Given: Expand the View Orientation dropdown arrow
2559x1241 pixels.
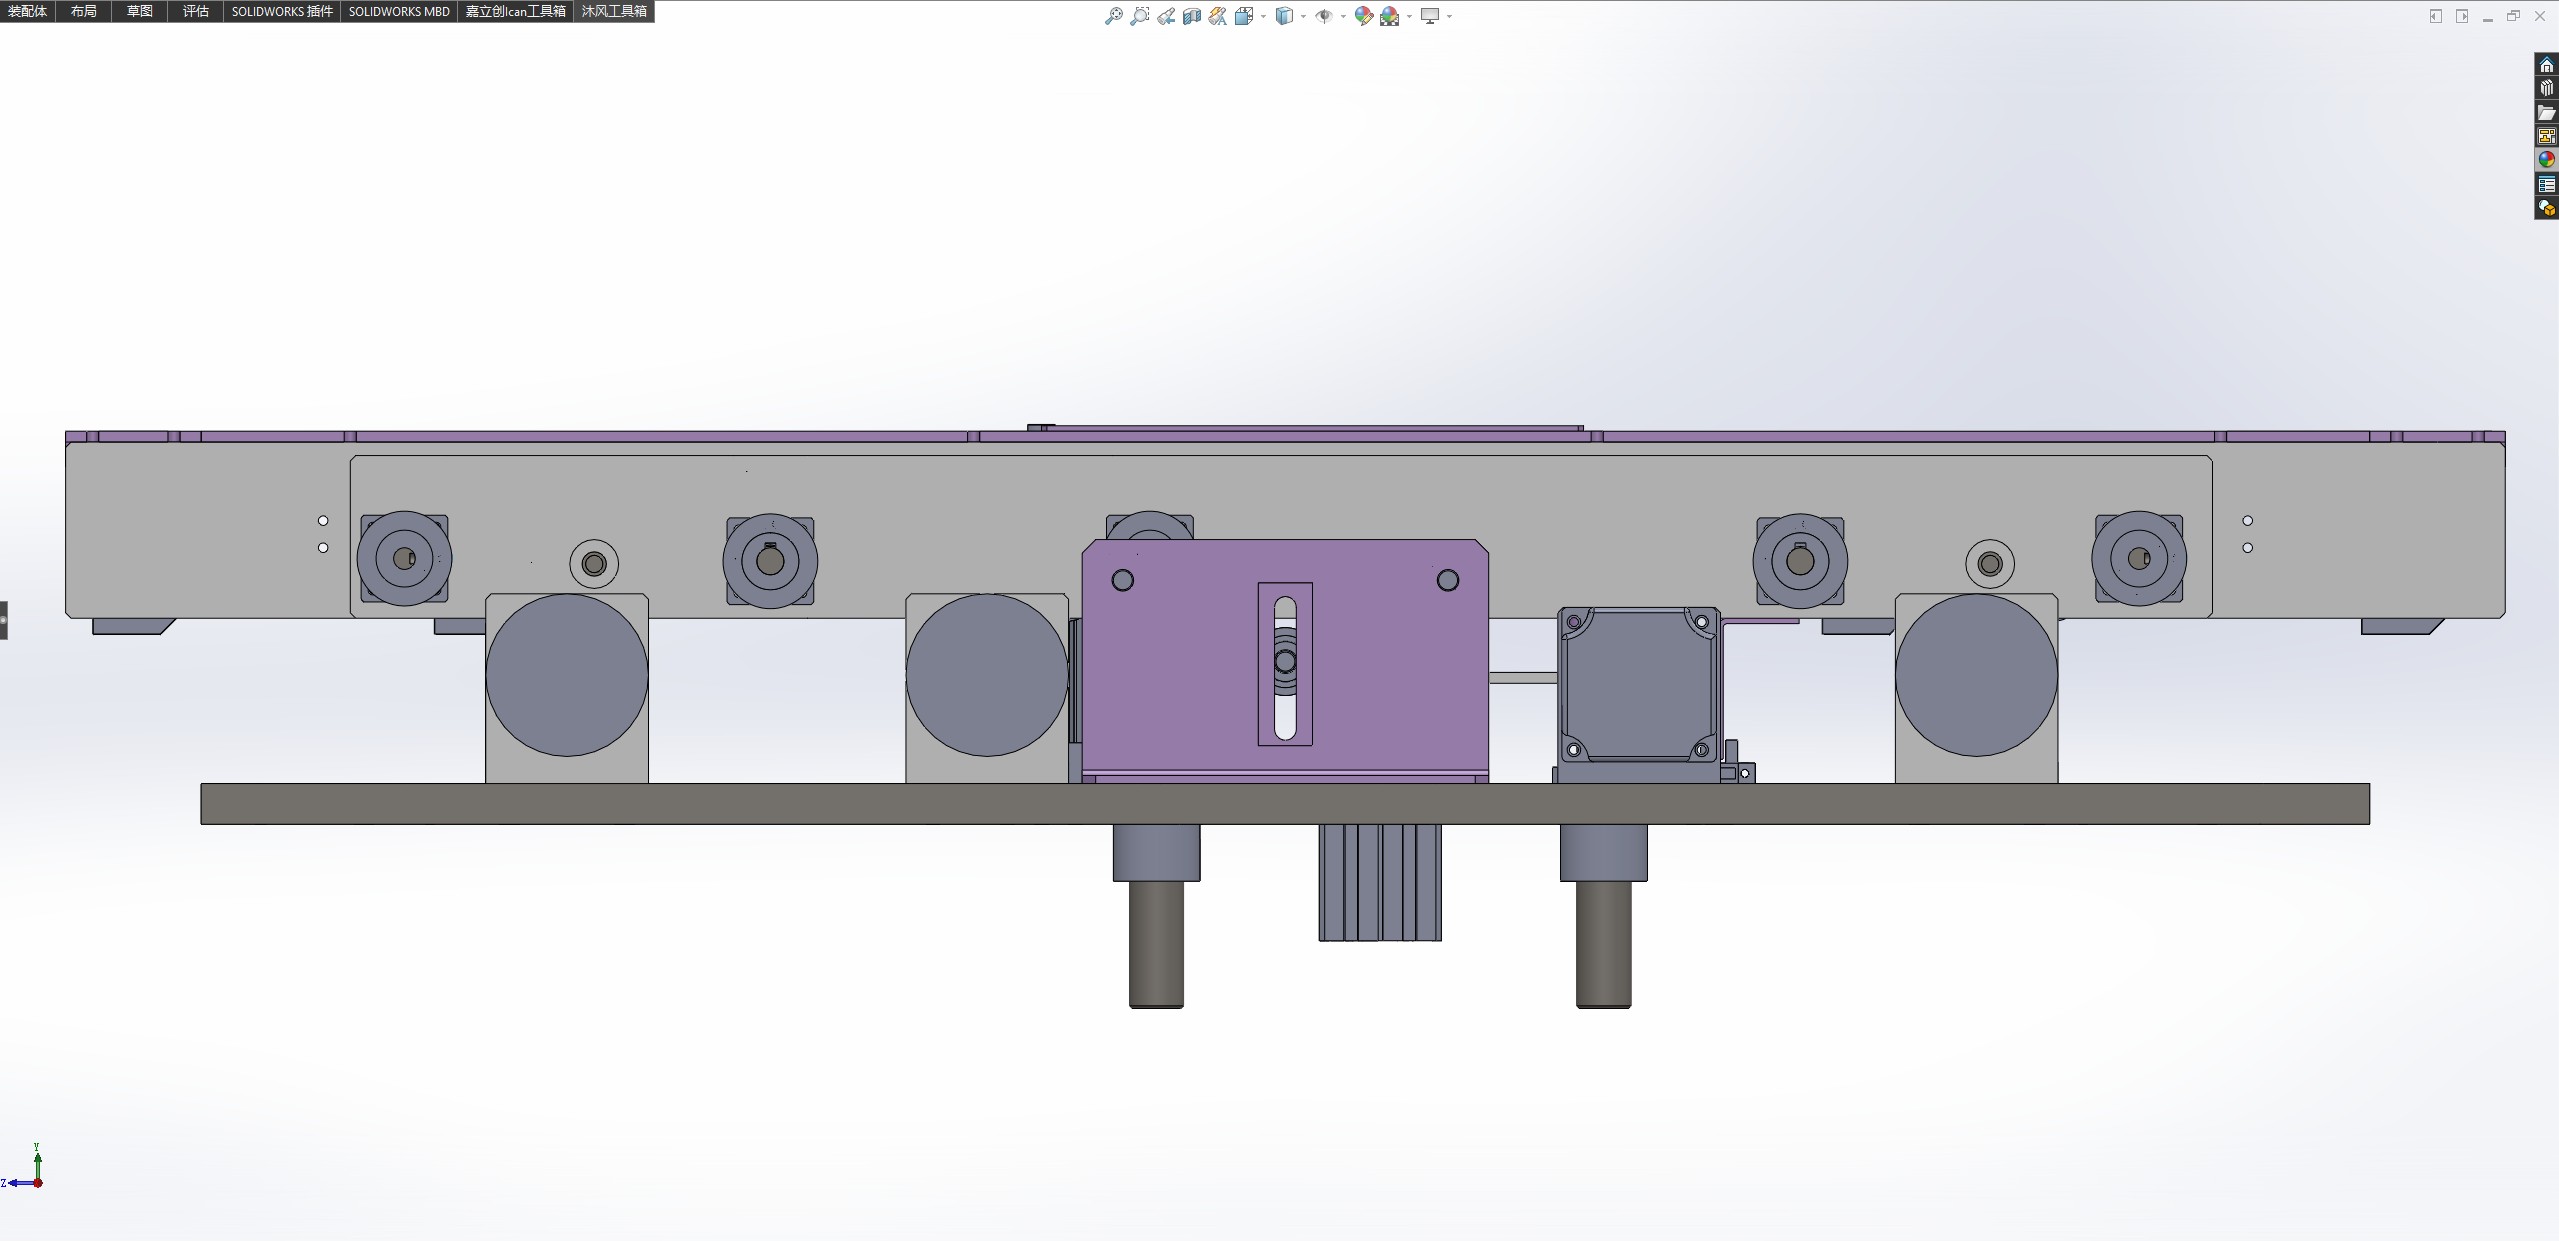Looking at the screenshot, I should (1263, 16).
